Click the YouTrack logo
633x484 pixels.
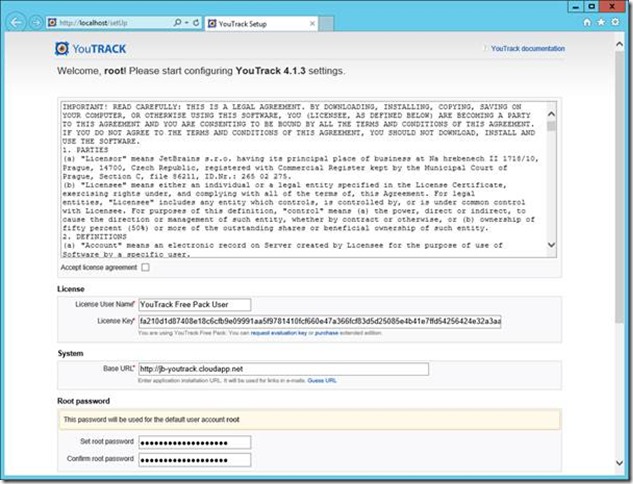pos(90,49)
